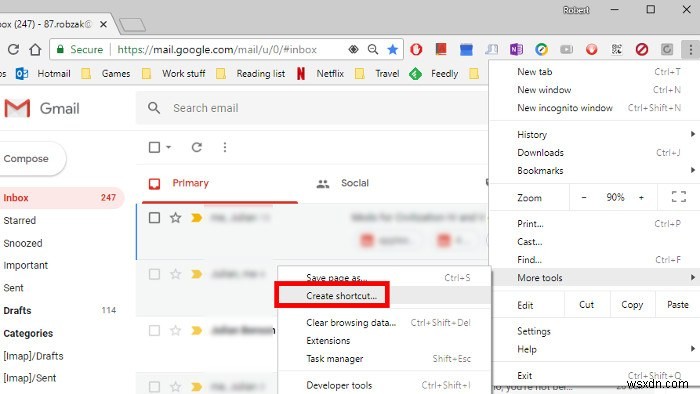The width and height of the screenshot is (700, 394).
Task: Check the third email's checkbox
Action: 154,330
